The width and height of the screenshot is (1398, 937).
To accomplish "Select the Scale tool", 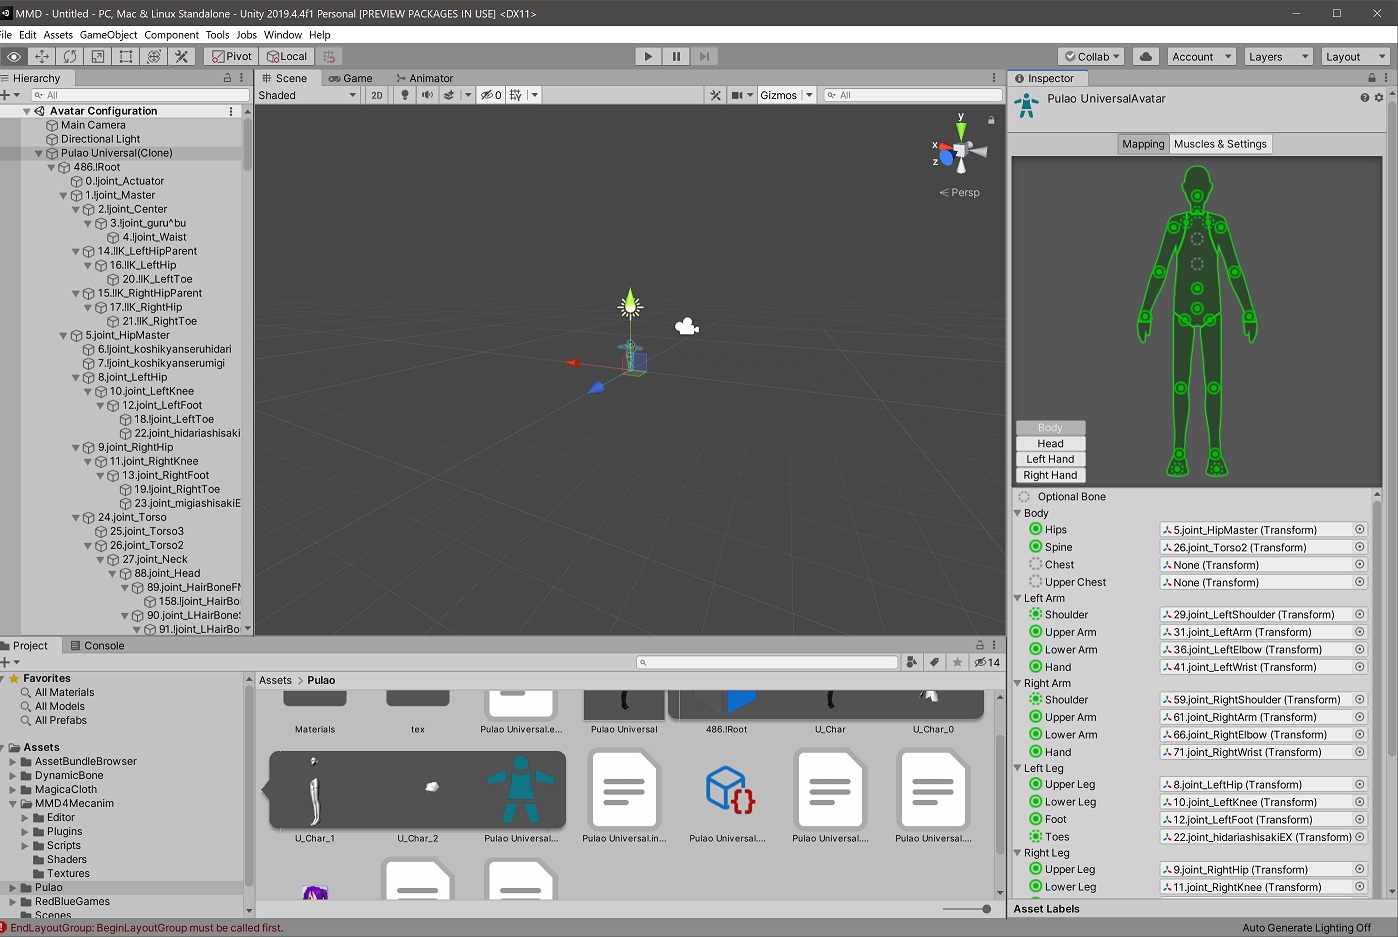I will (x=98, y=57).
